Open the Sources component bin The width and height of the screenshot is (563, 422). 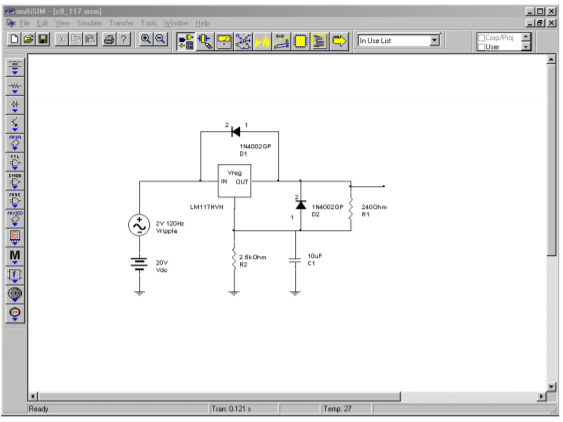[x=15, y=67]
